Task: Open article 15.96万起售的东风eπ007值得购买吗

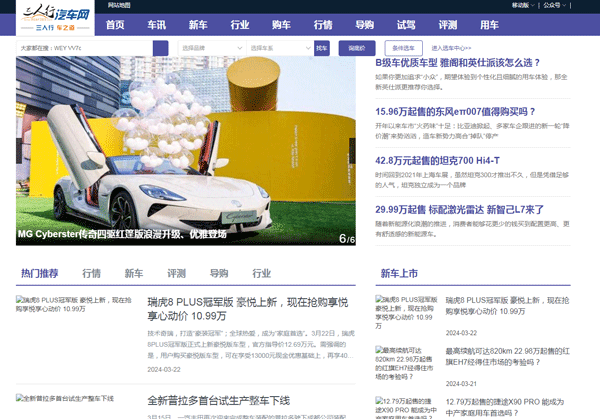Action: tap(455, 112)
